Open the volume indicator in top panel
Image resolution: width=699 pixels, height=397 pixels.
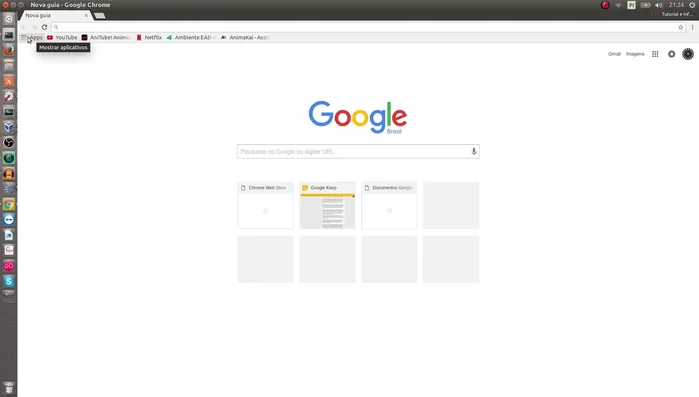coord(659,5)
